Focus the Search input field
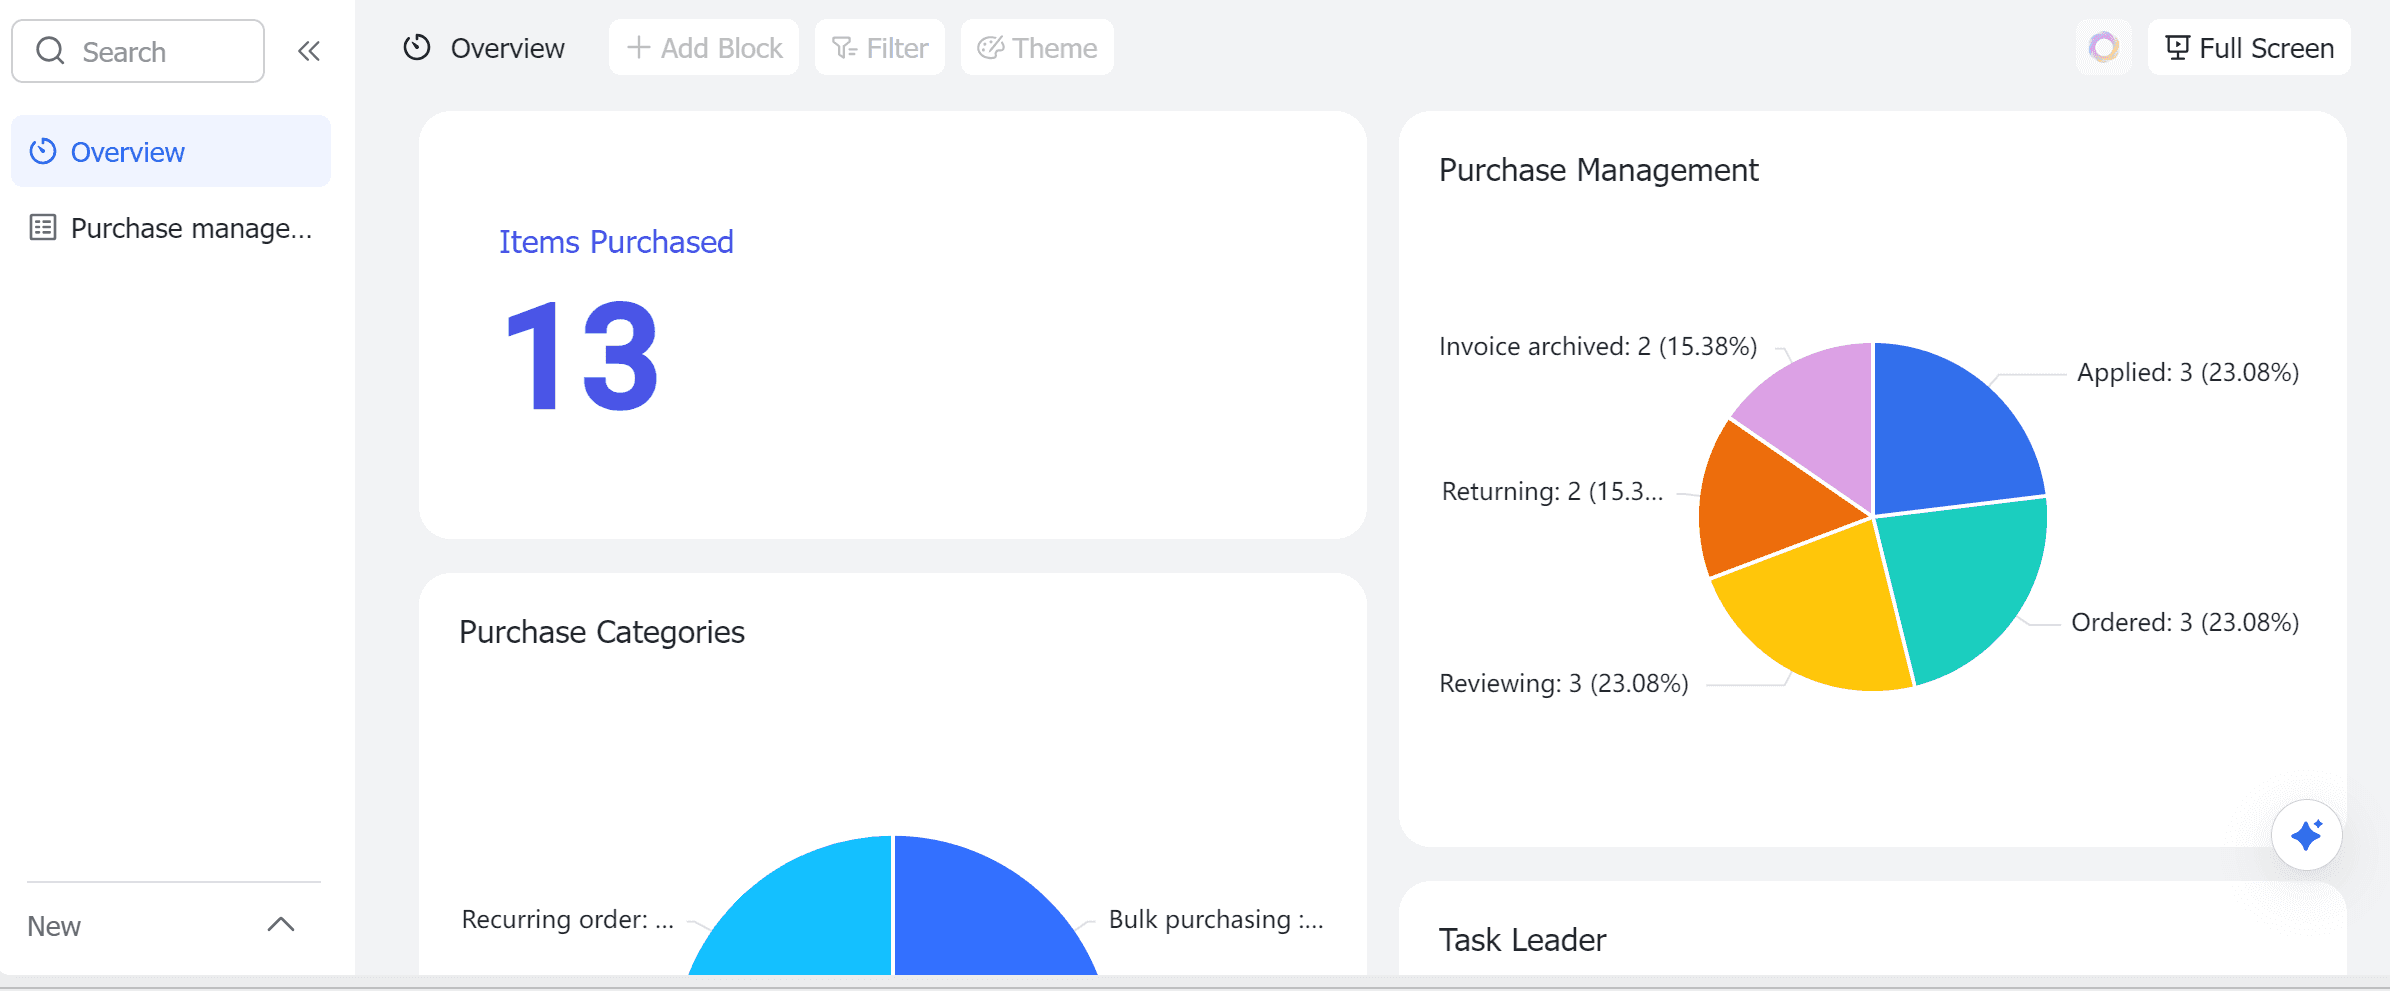 click(x=138, y=51)
